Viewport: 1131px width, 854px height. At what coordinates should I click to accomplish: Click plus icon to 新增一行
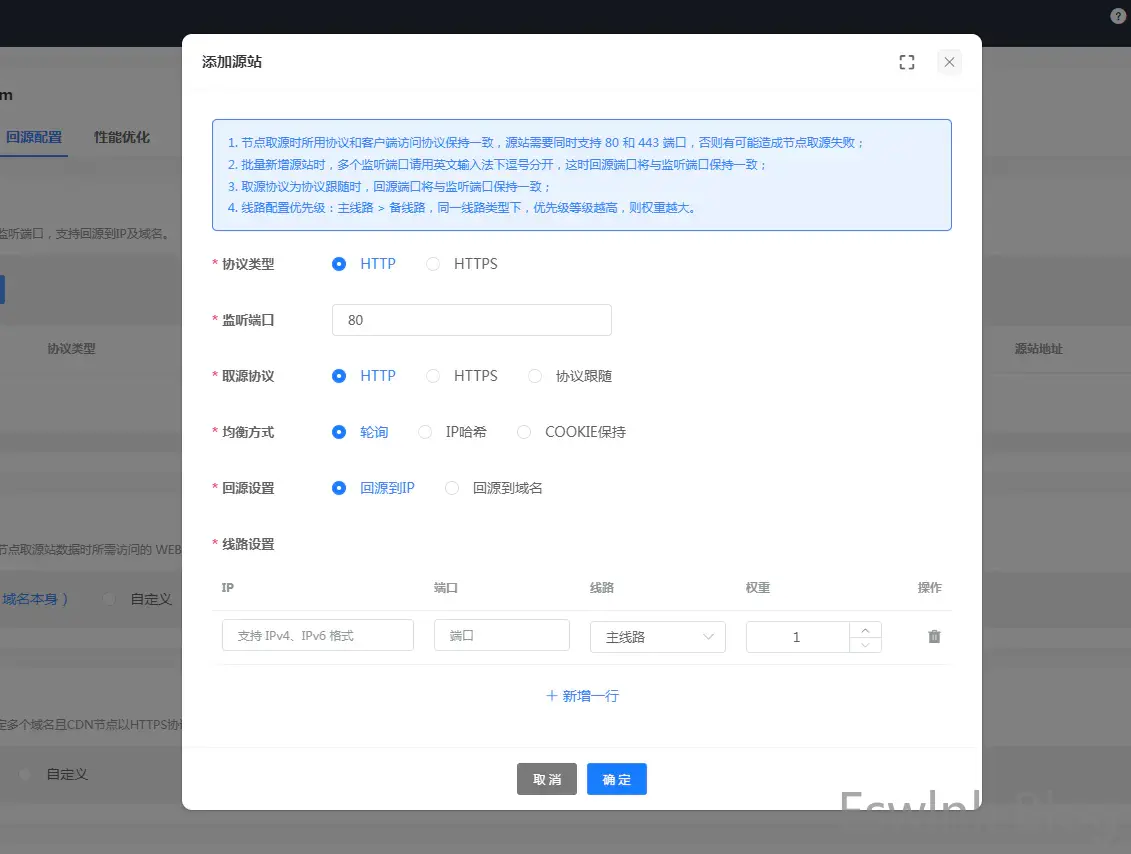pos(551,695)
